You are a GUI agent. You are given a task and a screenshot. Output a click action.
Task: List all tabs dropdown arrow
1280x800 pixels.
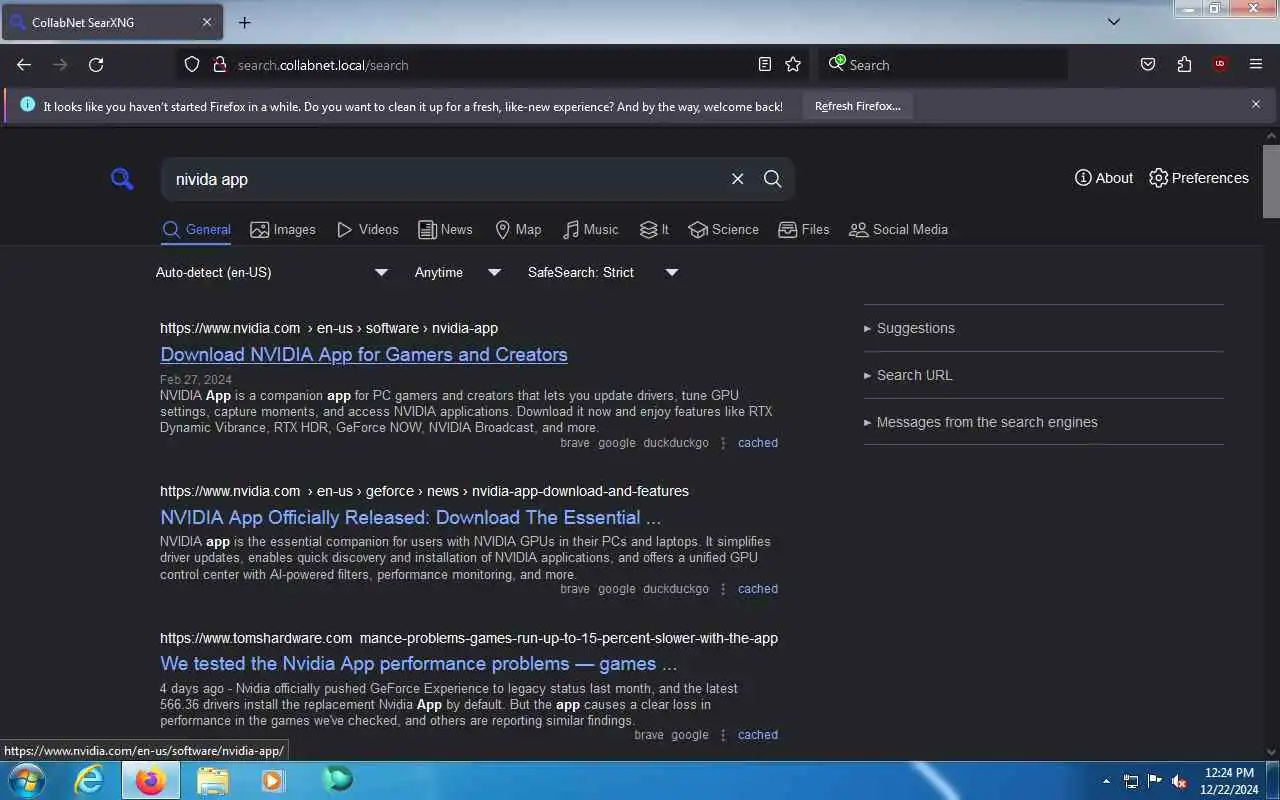click(1114, 21)
